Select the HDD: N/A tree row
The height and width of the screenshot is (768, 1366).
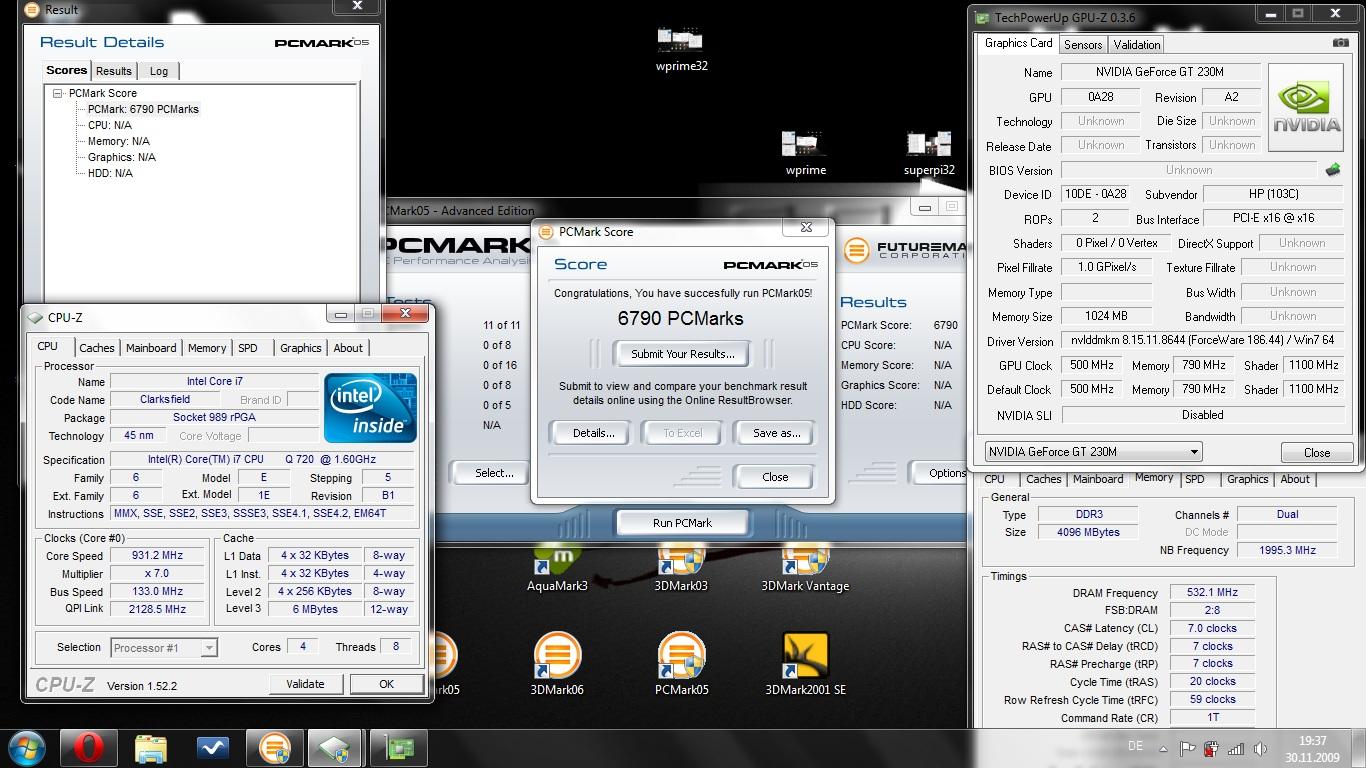110,173
